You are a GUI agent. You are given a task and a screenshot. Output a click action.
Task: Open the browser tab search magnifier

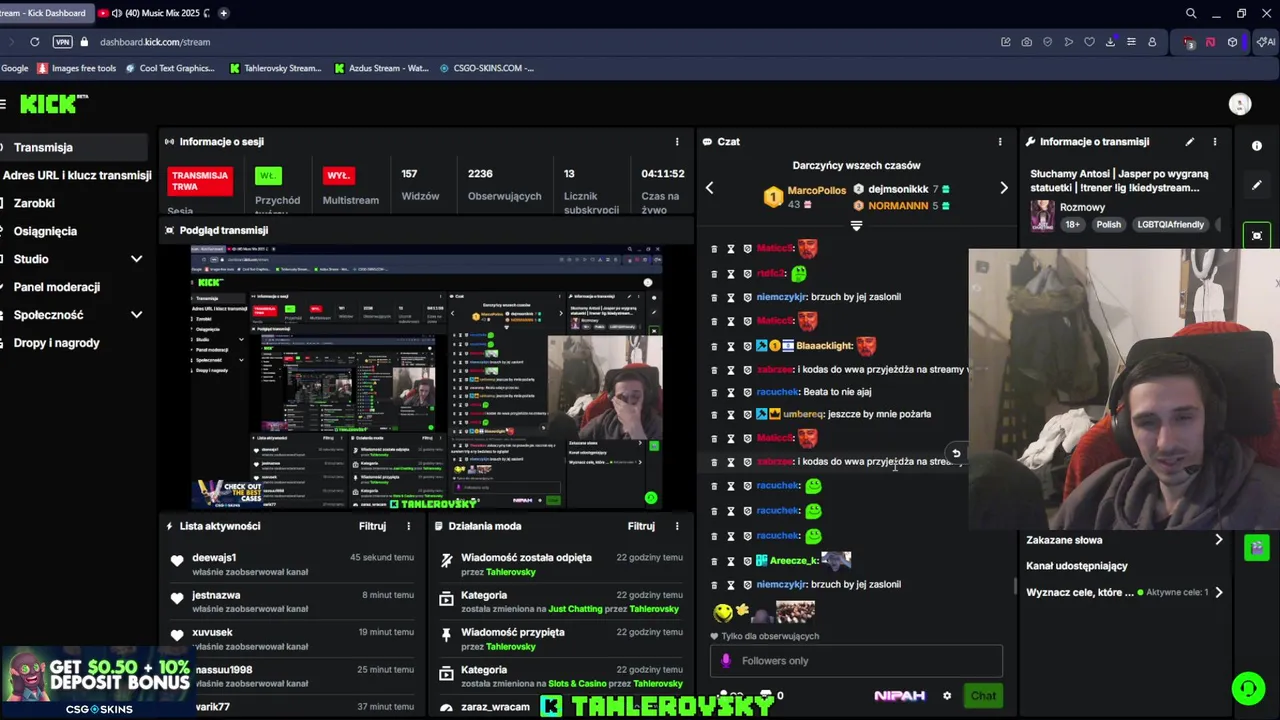pyautogui.click(x=1191, y=13)
